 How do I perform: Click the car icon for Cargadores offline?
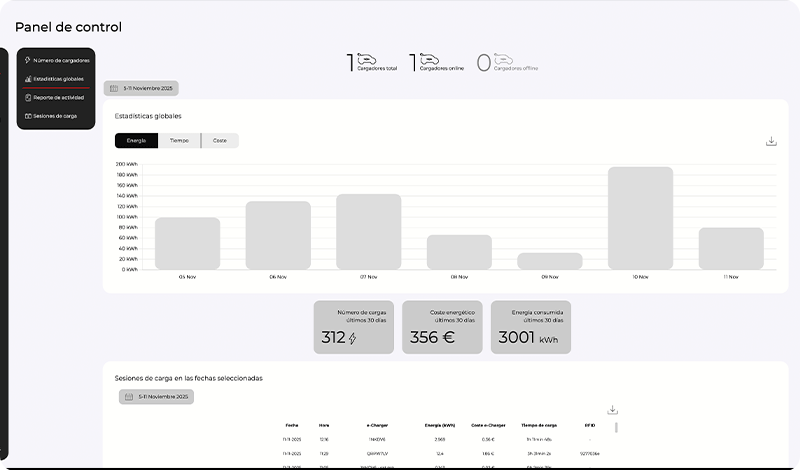click(503, 58)
